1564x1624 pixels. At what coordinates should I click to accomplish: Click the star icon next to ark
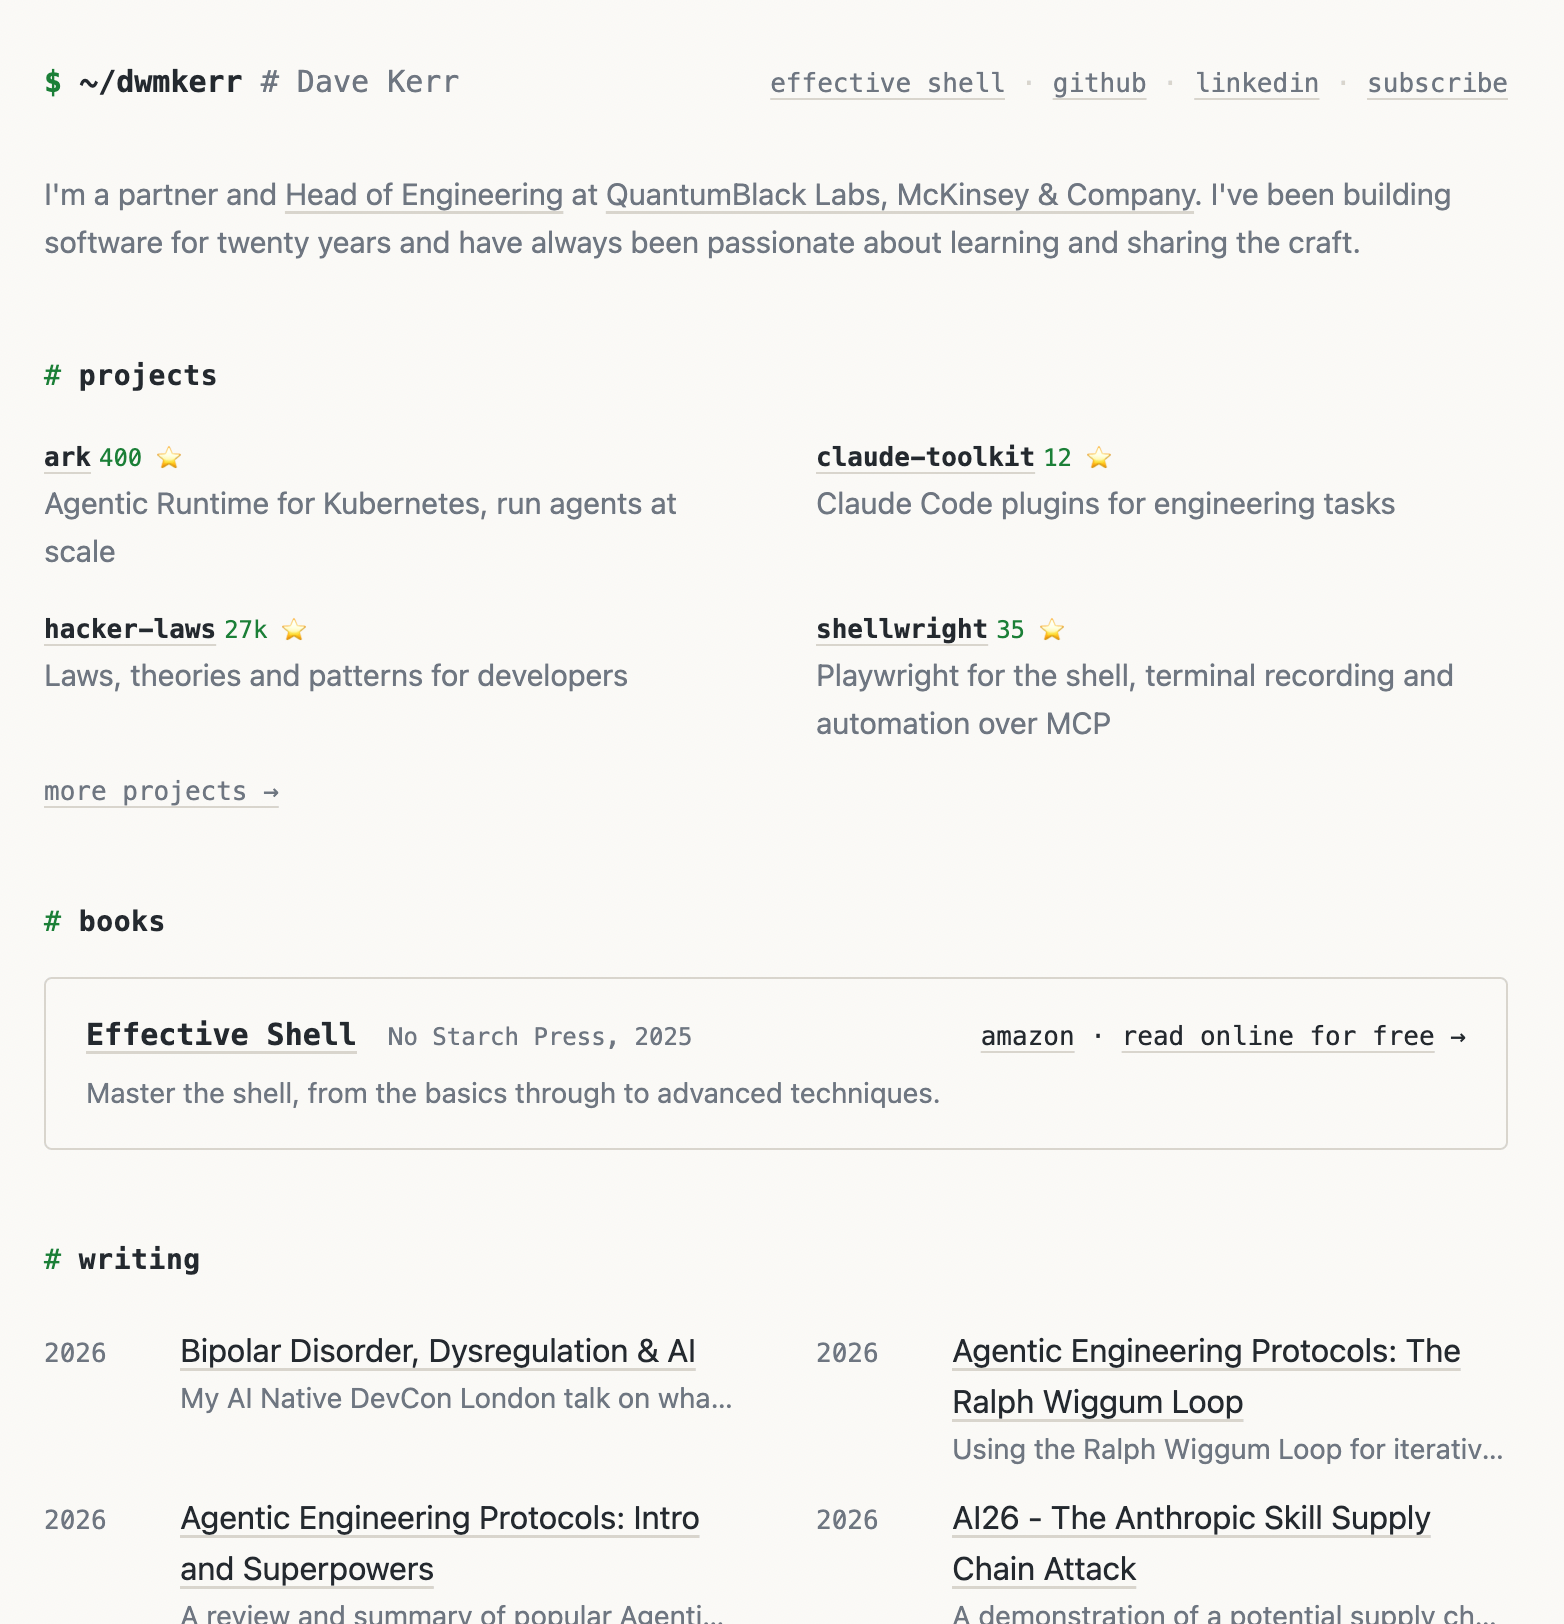coord(169,458)
